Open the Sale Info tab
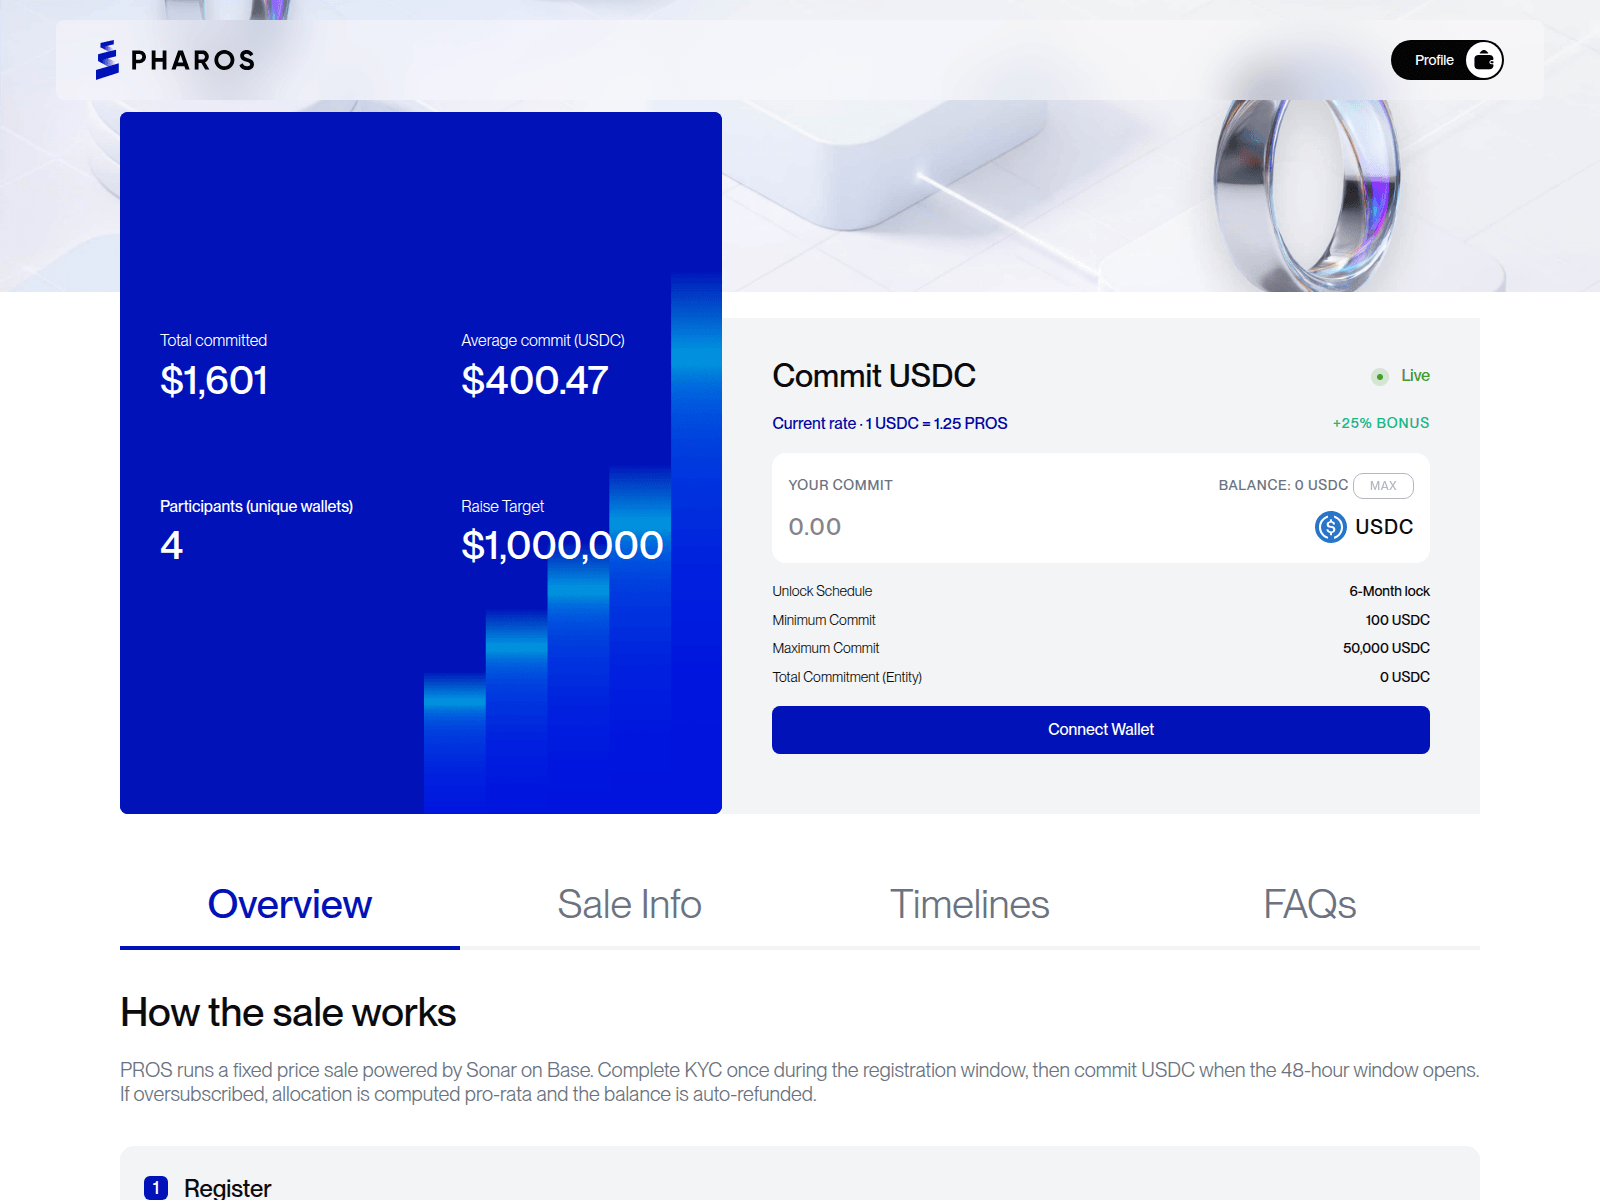The height and width of the screenshot is (1200, 1600). click(629, 905)
